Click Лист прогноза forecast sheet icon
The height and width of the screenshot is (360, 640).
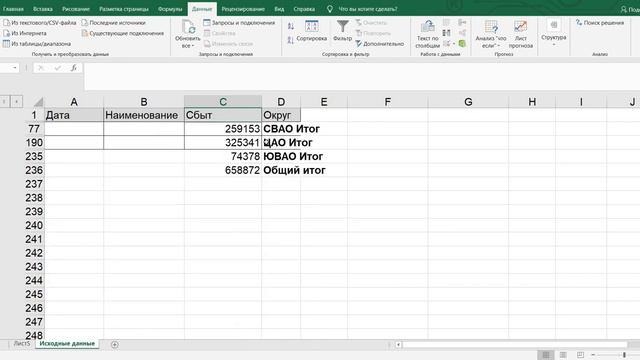click(x=520, y=27)
